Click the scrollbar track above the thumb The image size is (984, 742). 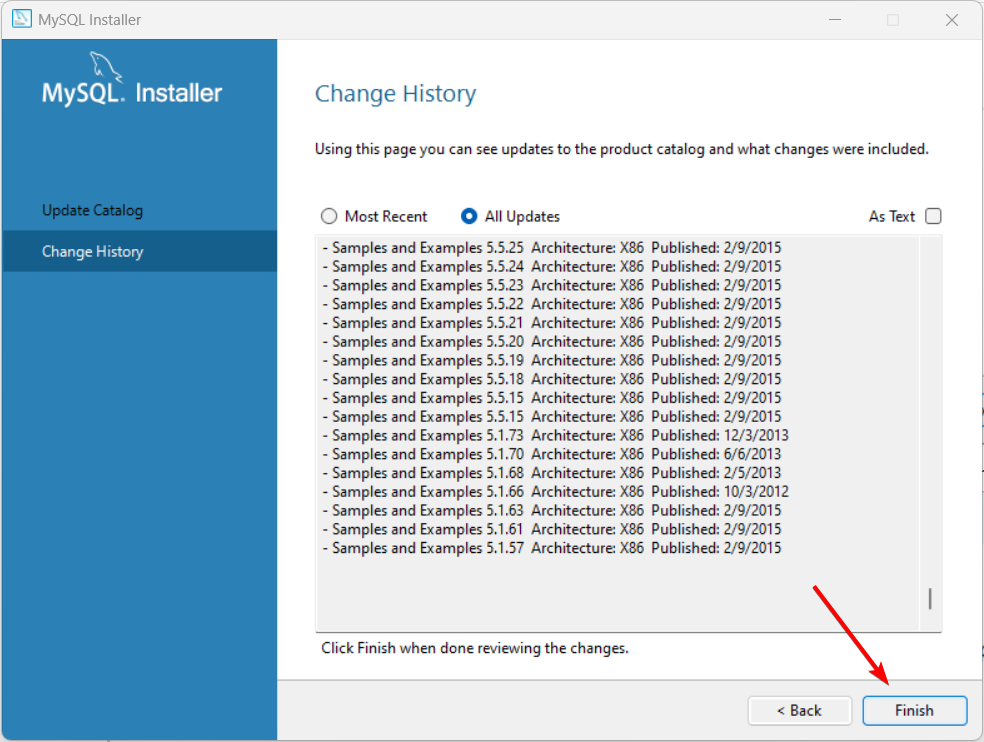point(929,411)
